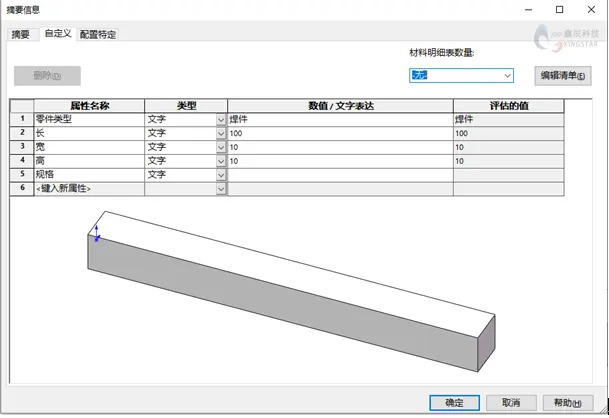Click the 删除 button
Viewport: 609px width, 418px height.
coord(47,75)
